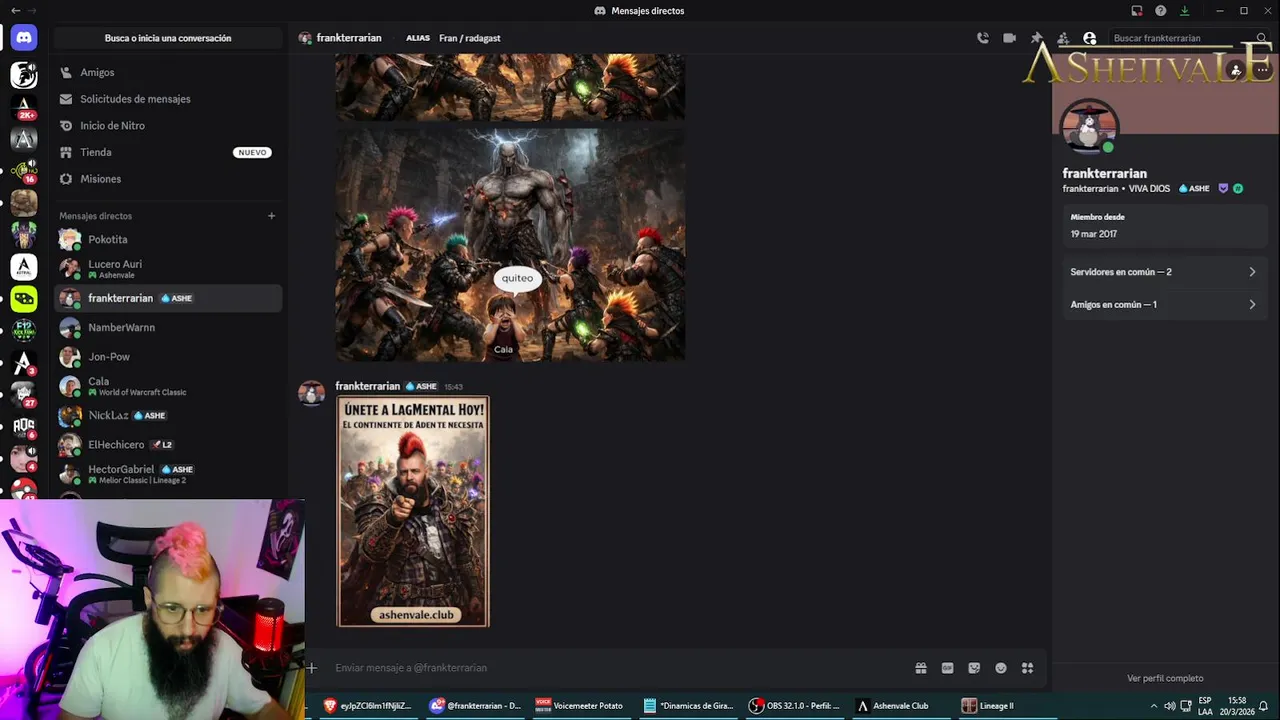Screen dimensions: 1280x720
Task: Open the sticker picker
Action: tap(974, 668)
